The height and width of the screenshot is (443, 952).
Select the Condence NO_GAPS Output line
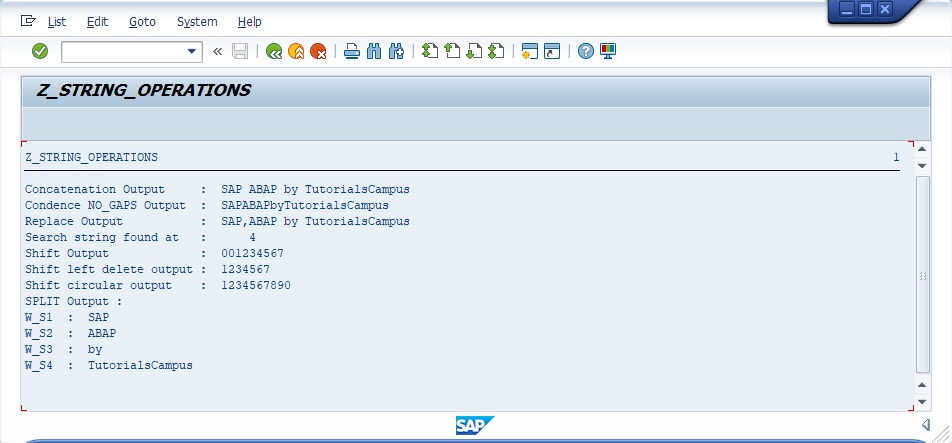(x=206, y=205)
